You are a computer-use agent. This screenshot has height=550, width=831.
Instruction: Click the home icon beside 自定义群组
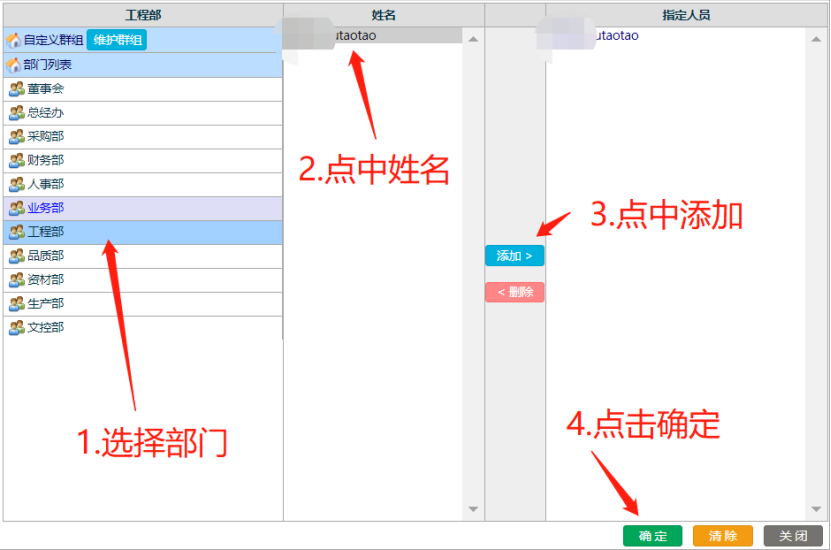point(14,41)
